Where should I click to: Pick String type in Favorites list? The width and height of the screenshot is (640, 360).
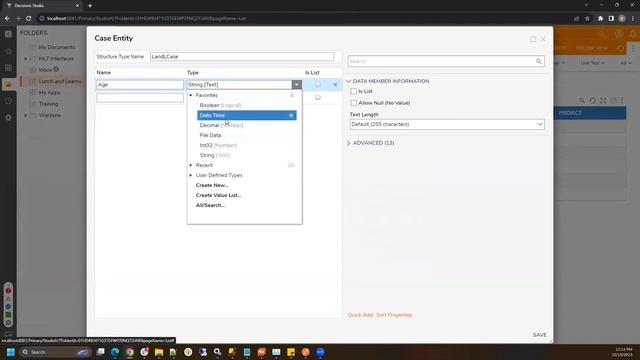215,155
